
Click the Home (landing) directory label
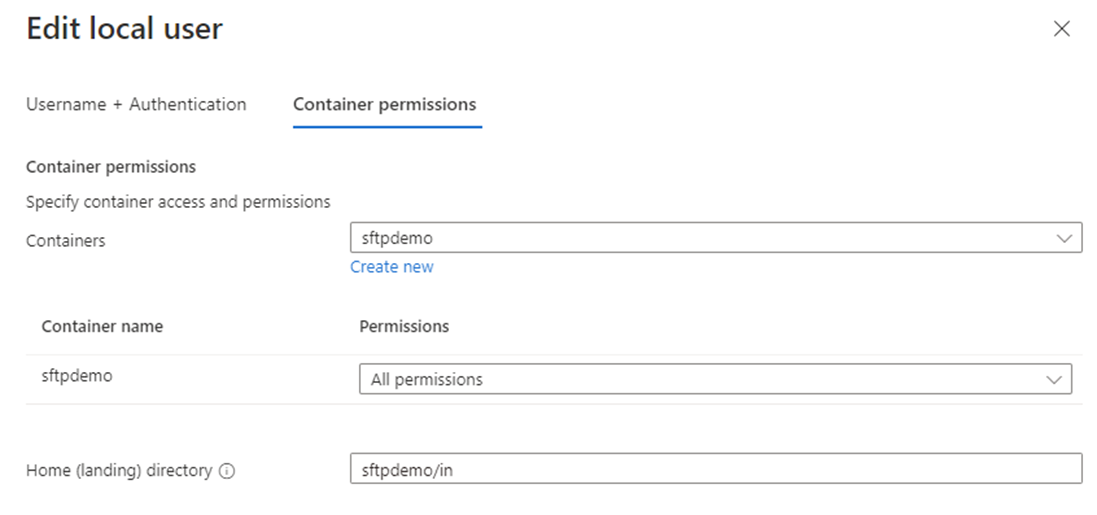tap(119, 471)
